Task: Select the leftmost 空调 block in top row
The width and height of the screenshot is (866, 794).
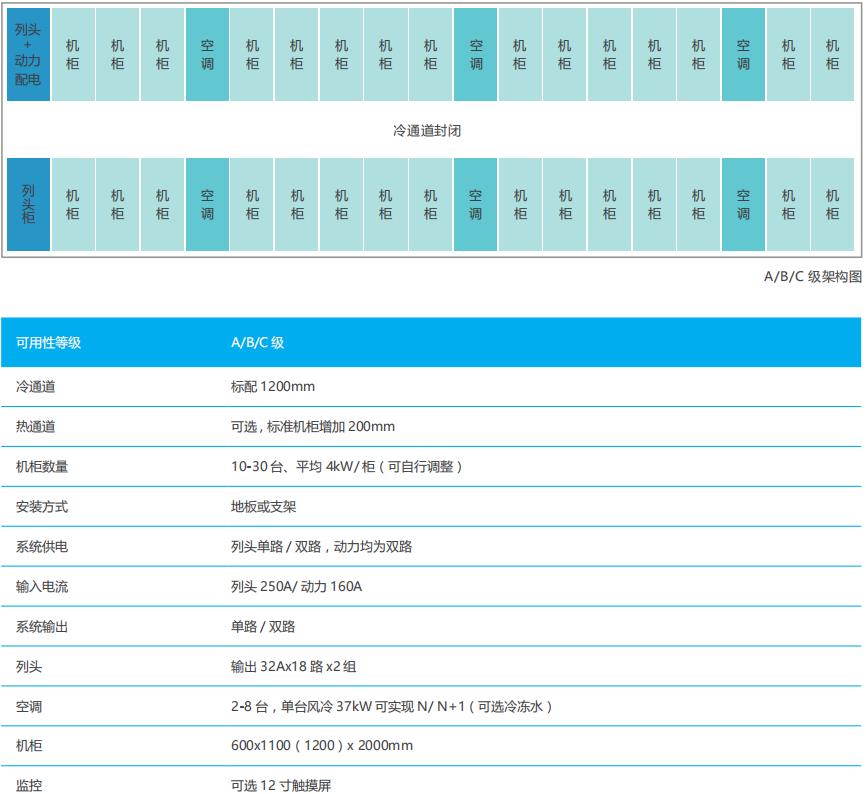Action: pos(207,55)
